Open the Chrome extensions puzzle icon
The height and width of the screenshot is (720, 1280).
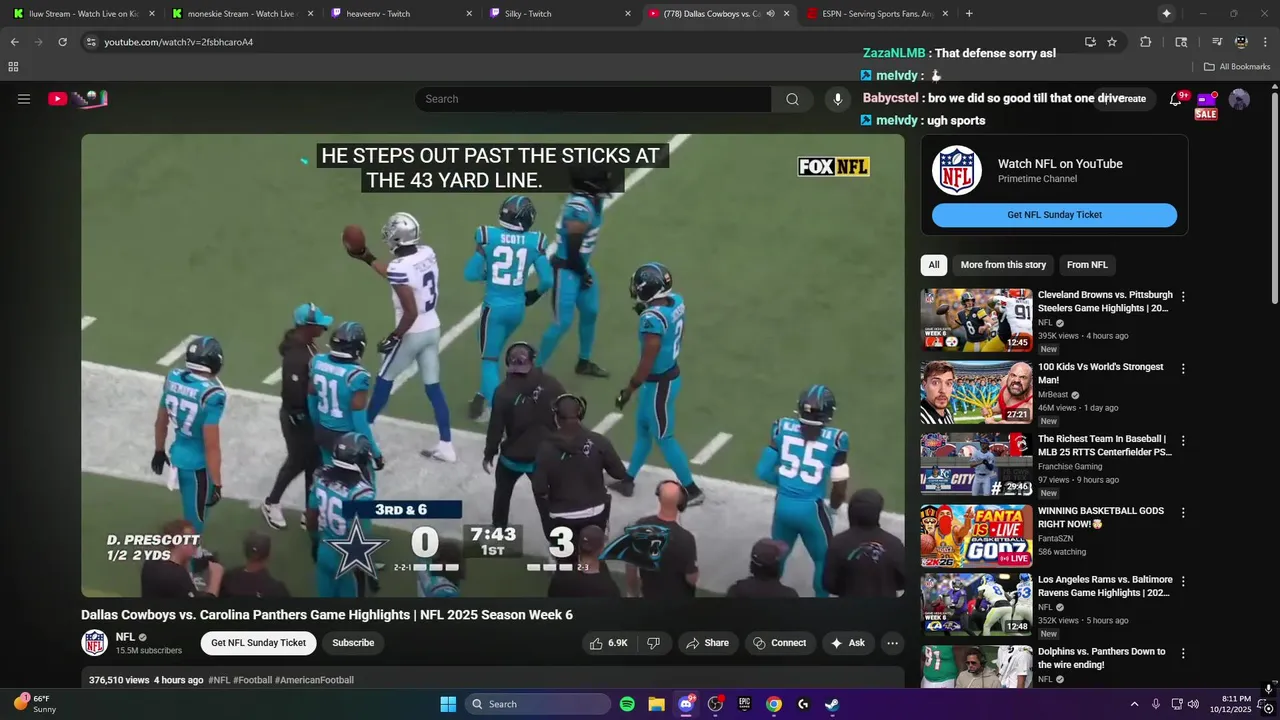coord(1146,42)
